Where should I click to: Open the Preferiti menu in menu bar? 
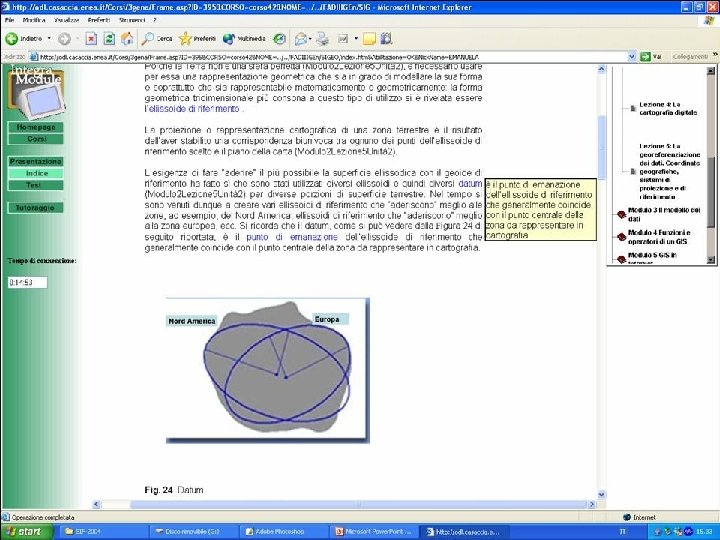(x=99, y=20)
